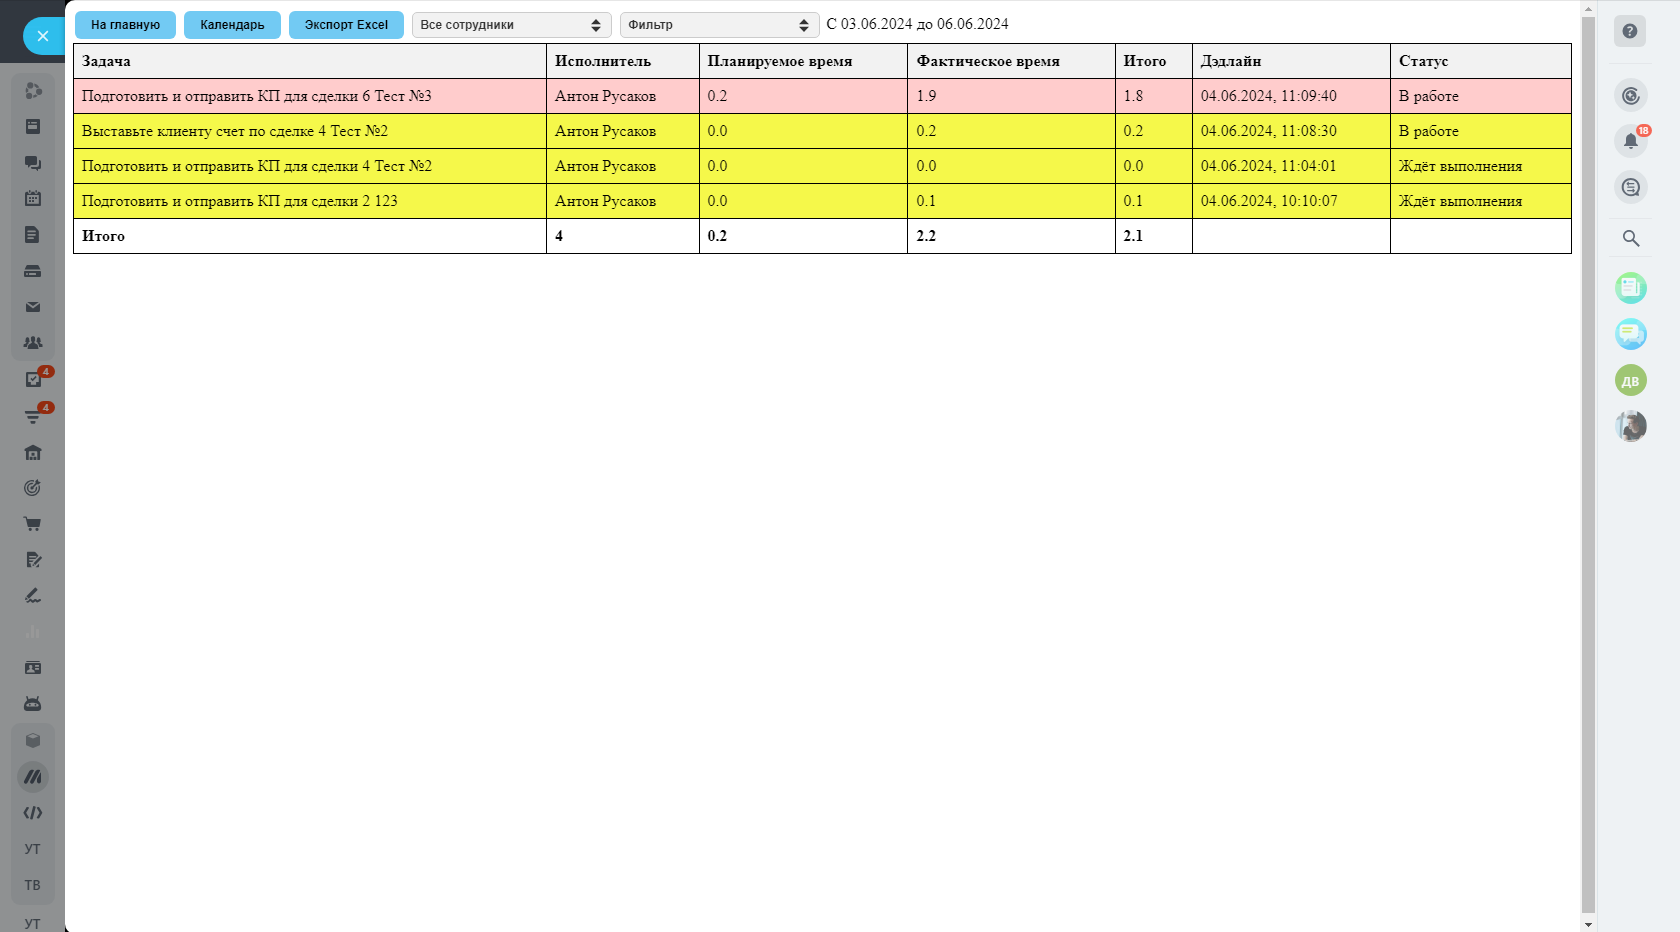The height and width of the screenshot is (932, 1680).
Task: Open the ТВ item in left sidebar
Action: [x=33, y=885]
